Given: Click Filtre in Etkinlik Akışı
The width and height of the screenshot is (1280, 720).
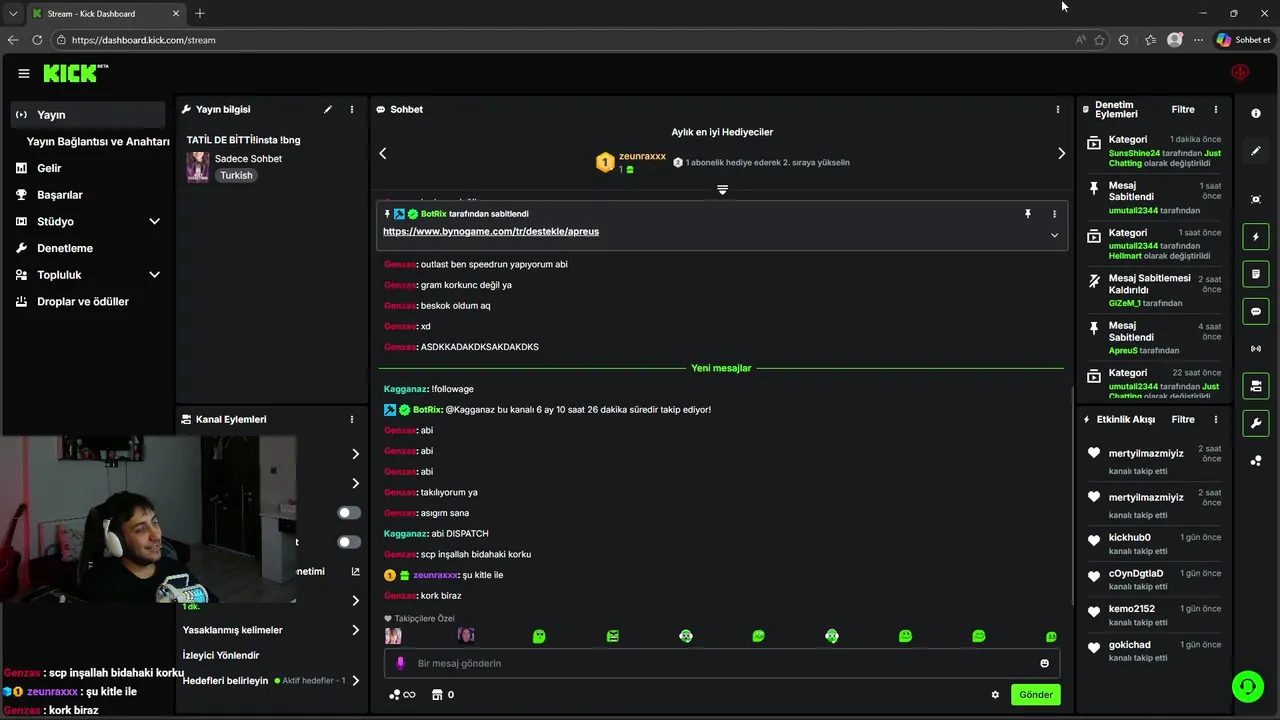Looking at the screenshot, I should [x=1183, y=419].
